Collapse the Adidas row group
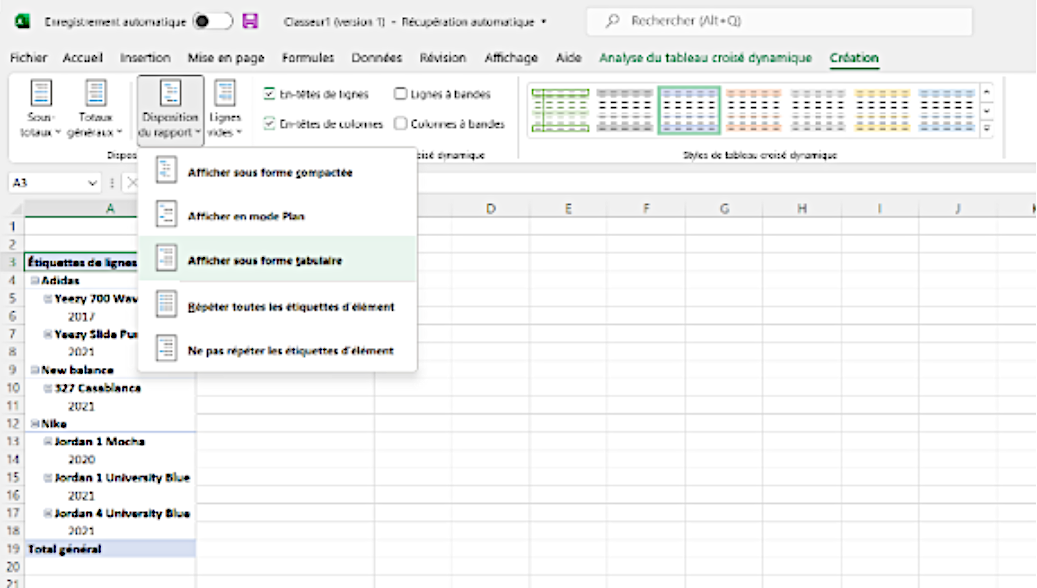1037x588 pixels. click(x=35, y=282)
